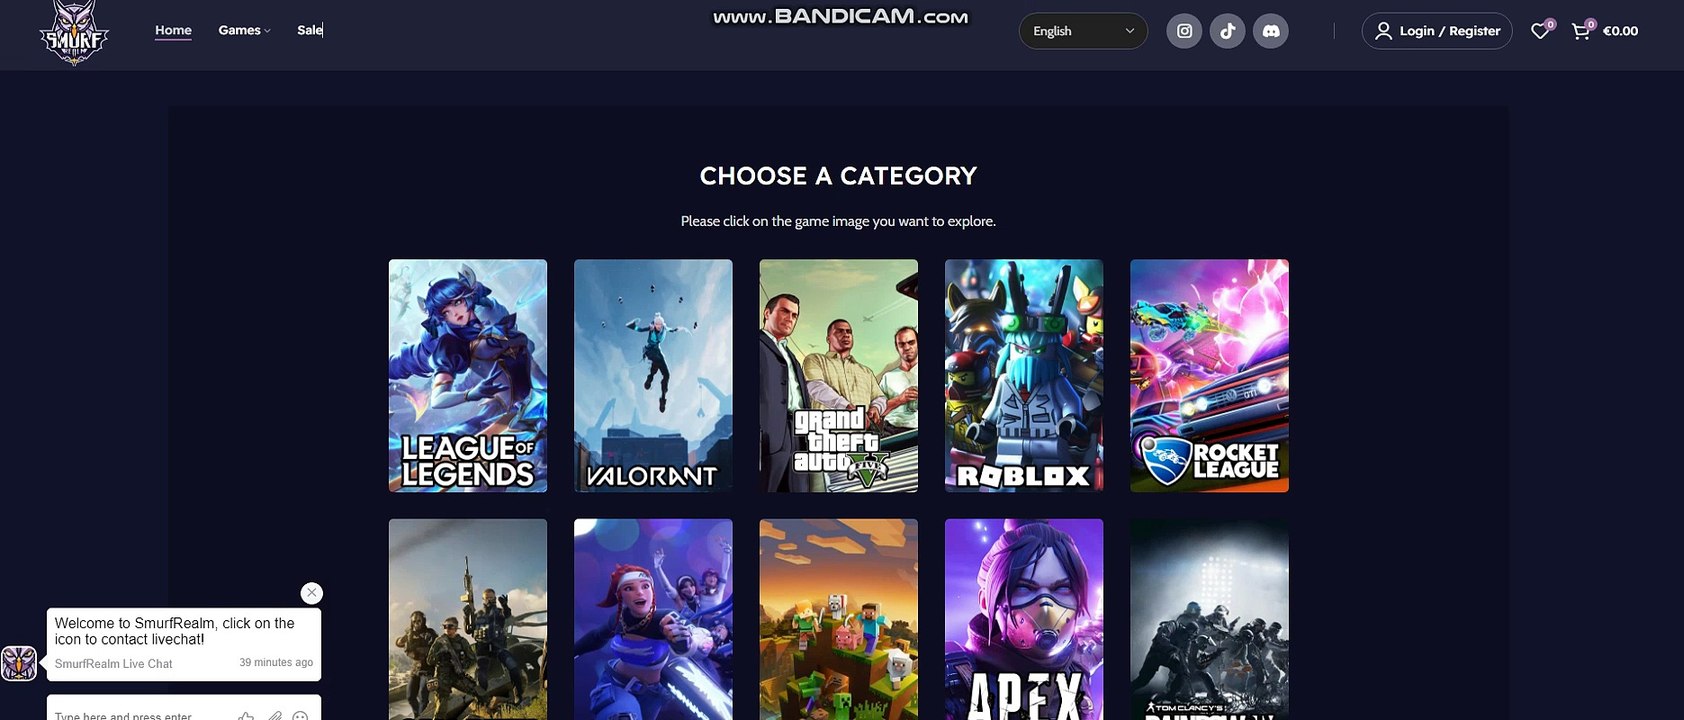The height and width of the screenshot is (720, 1684).
Task: Click the chat message input field
Action: coord(140,714)
